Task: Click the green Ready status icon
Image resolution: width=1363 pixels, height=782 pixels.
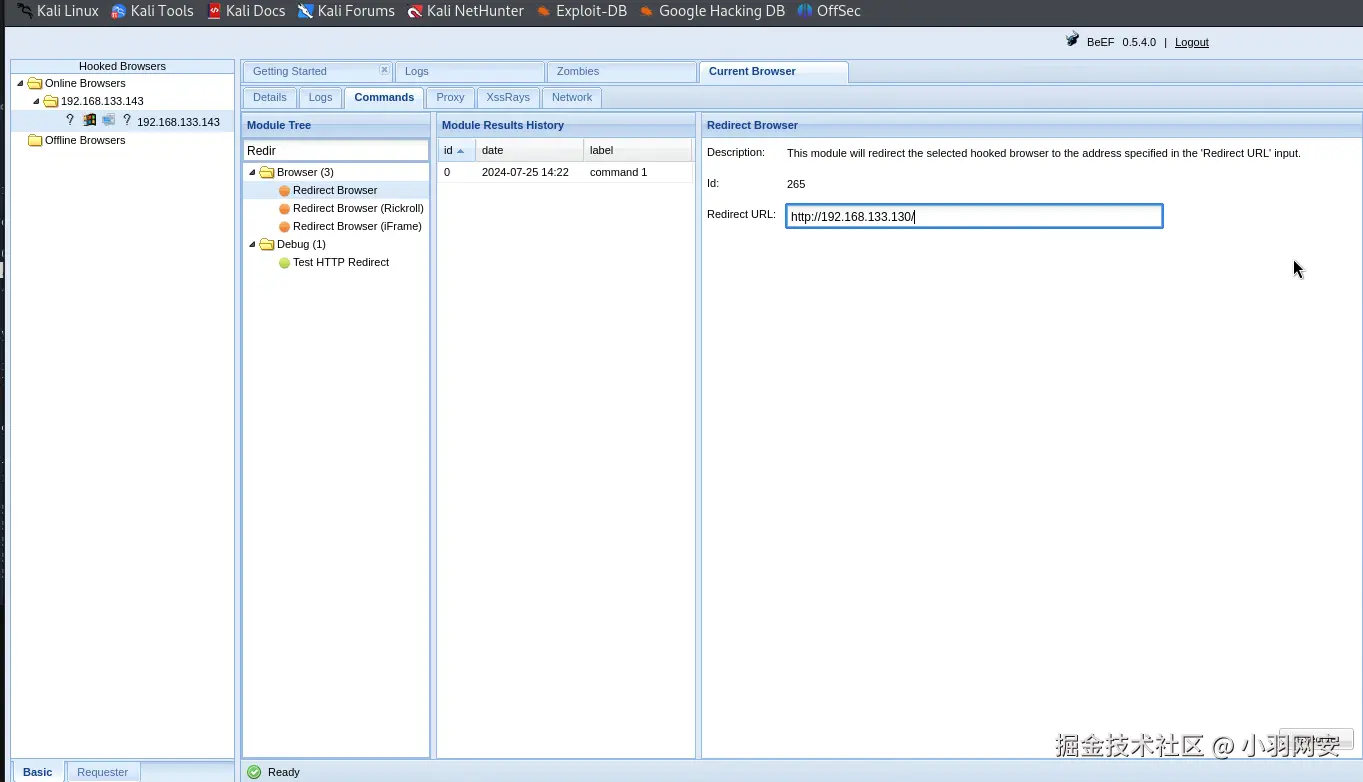Action: click(x=254, y=772)
